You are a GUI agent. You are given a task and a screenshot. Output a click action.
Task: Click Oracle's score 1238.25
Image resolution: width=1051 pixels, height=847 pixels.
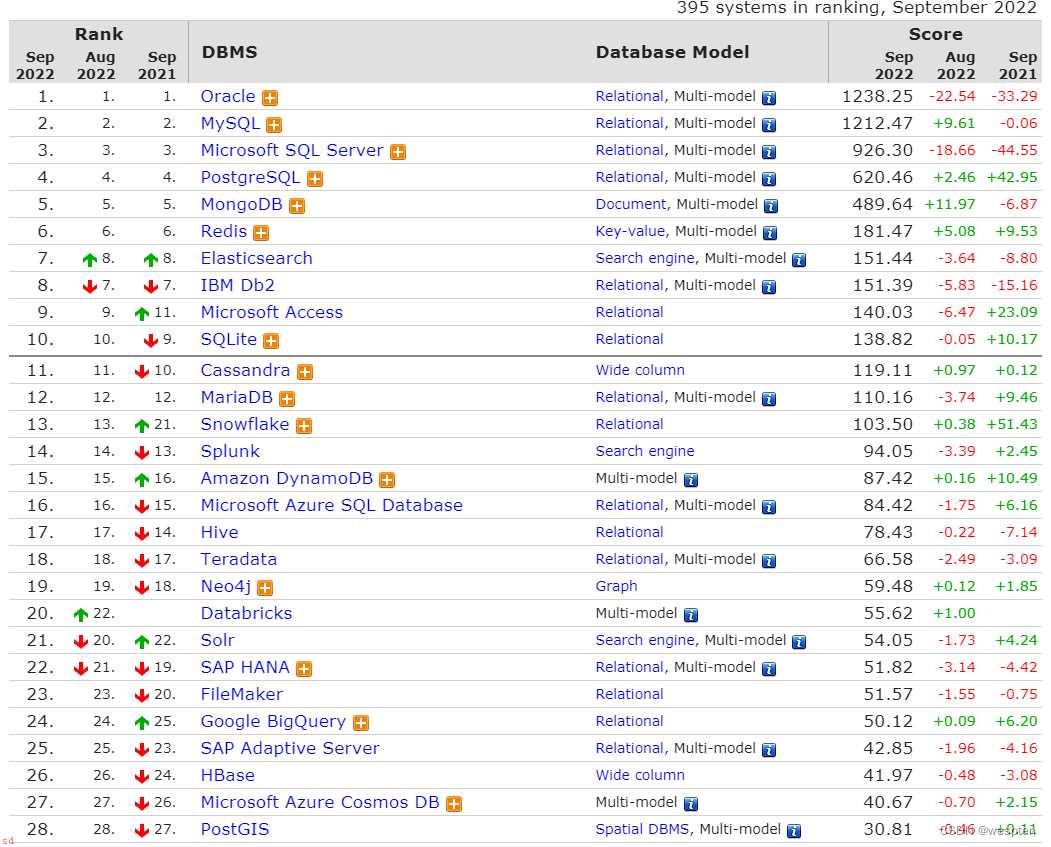tap(877, 96)
